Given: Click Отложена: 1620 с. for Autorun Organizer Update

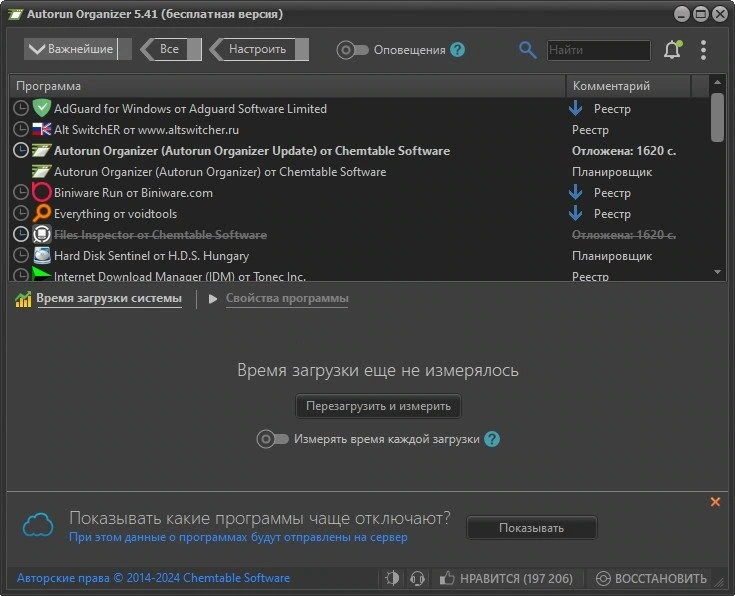Looking at the screenshot, I should (x=624, y=151).
